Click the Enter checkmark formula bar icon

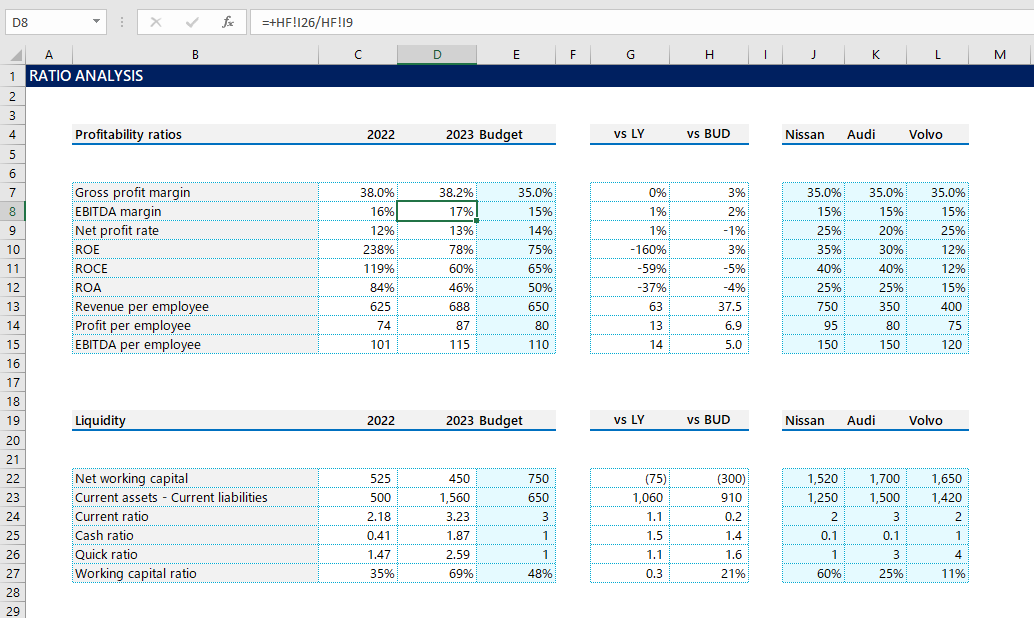(x=192, y=21)
